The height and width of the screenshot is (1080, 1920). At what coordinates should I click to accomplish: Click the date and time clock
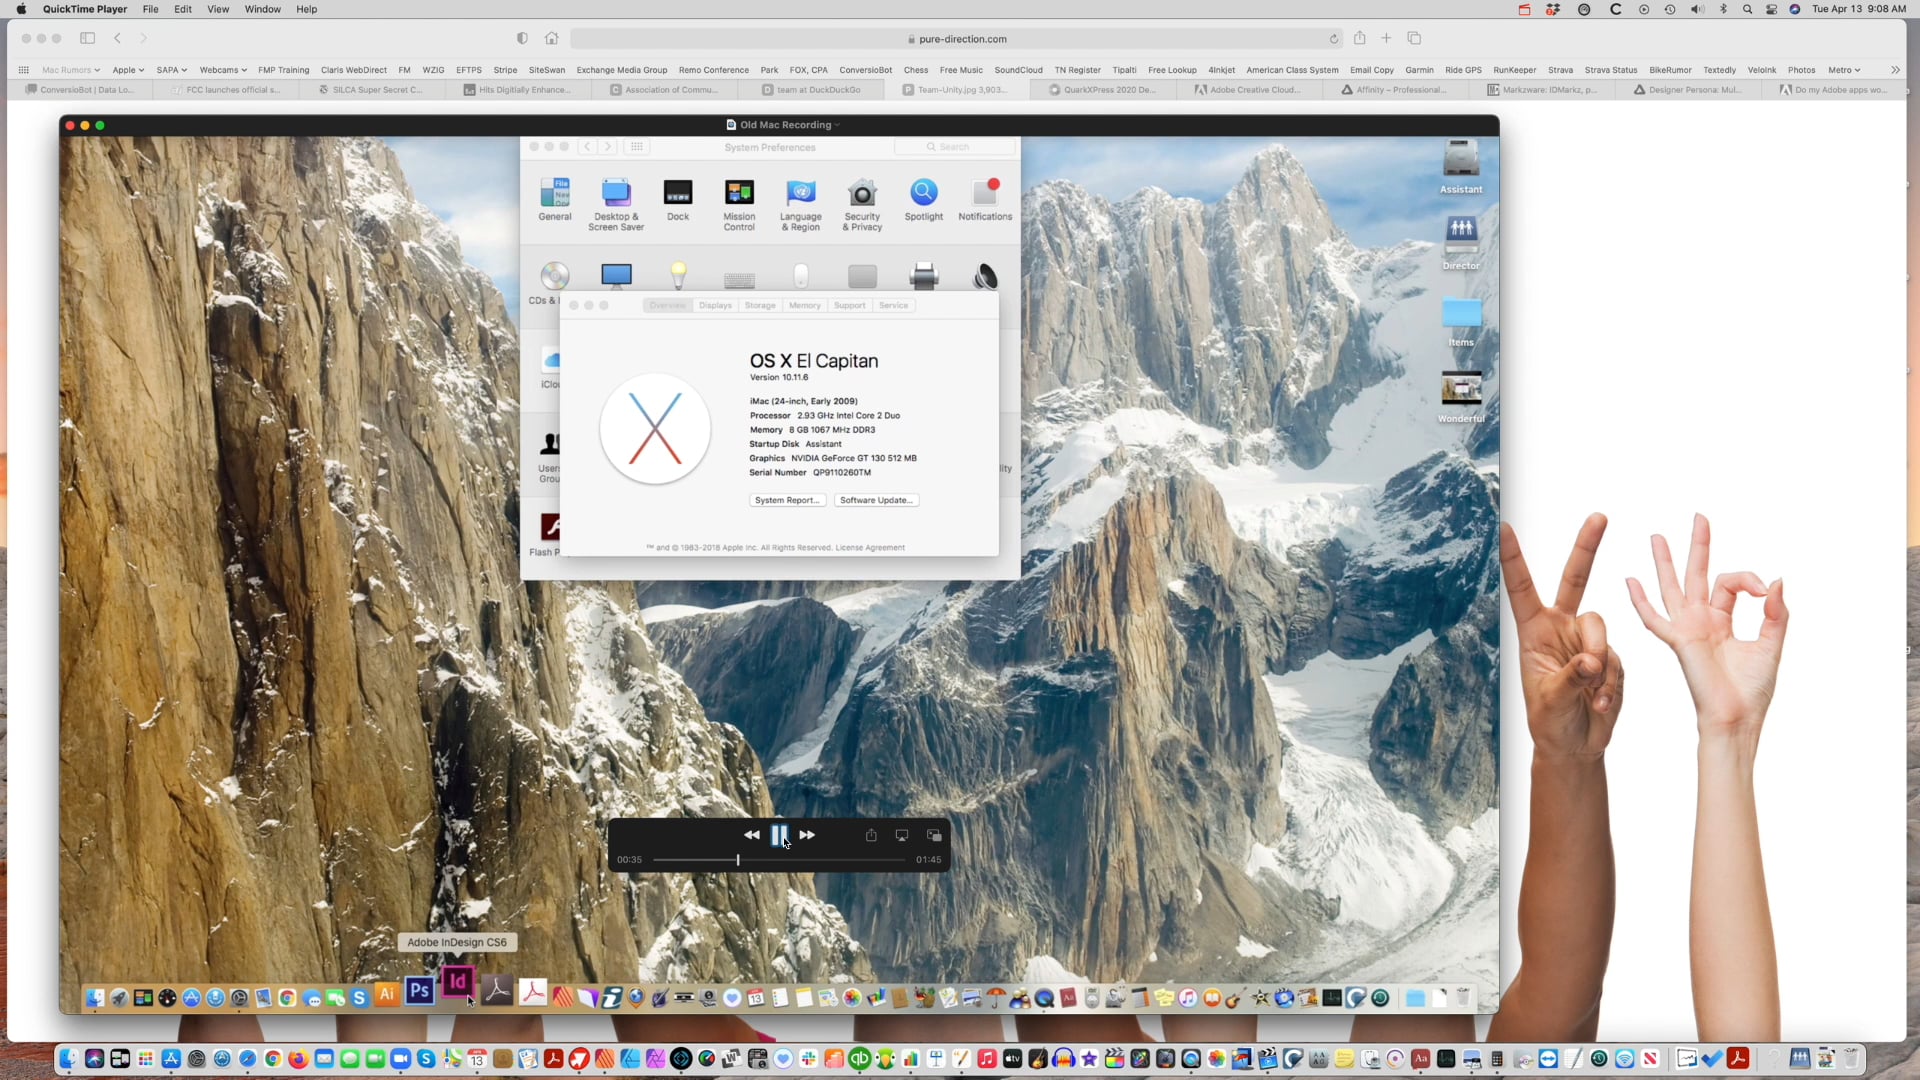[1859, 9]
